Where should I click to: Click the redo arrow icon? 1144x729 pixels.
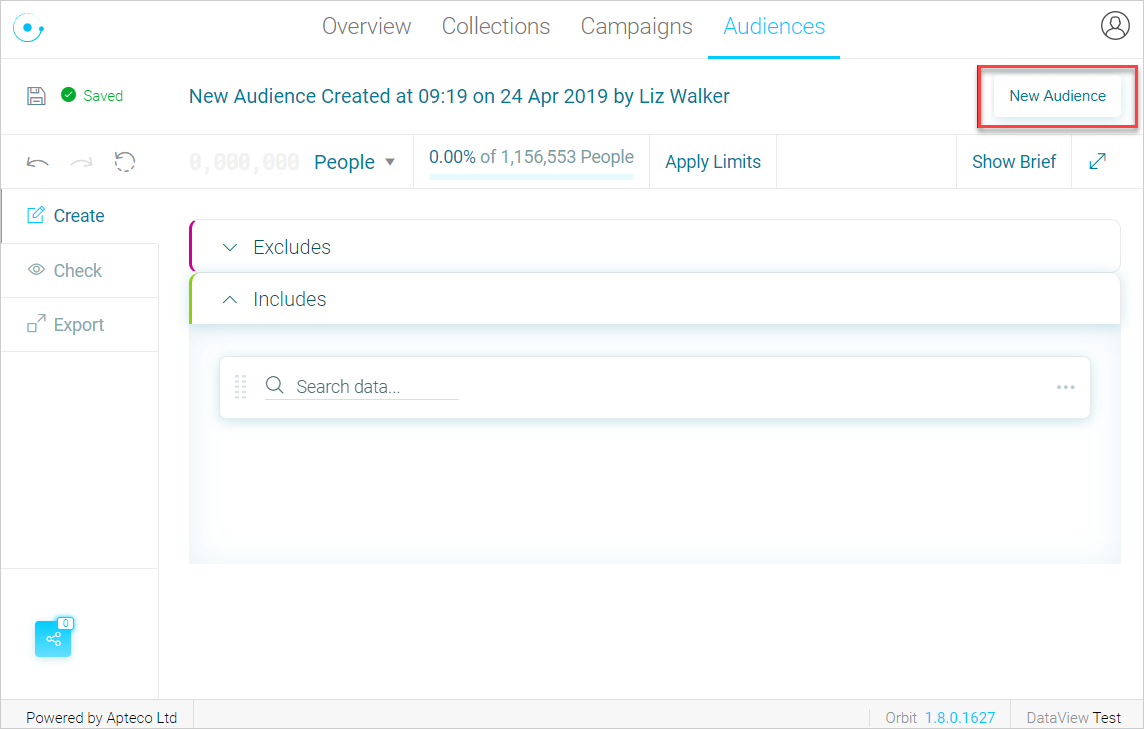pyautogui.click(x=82, y=162)
